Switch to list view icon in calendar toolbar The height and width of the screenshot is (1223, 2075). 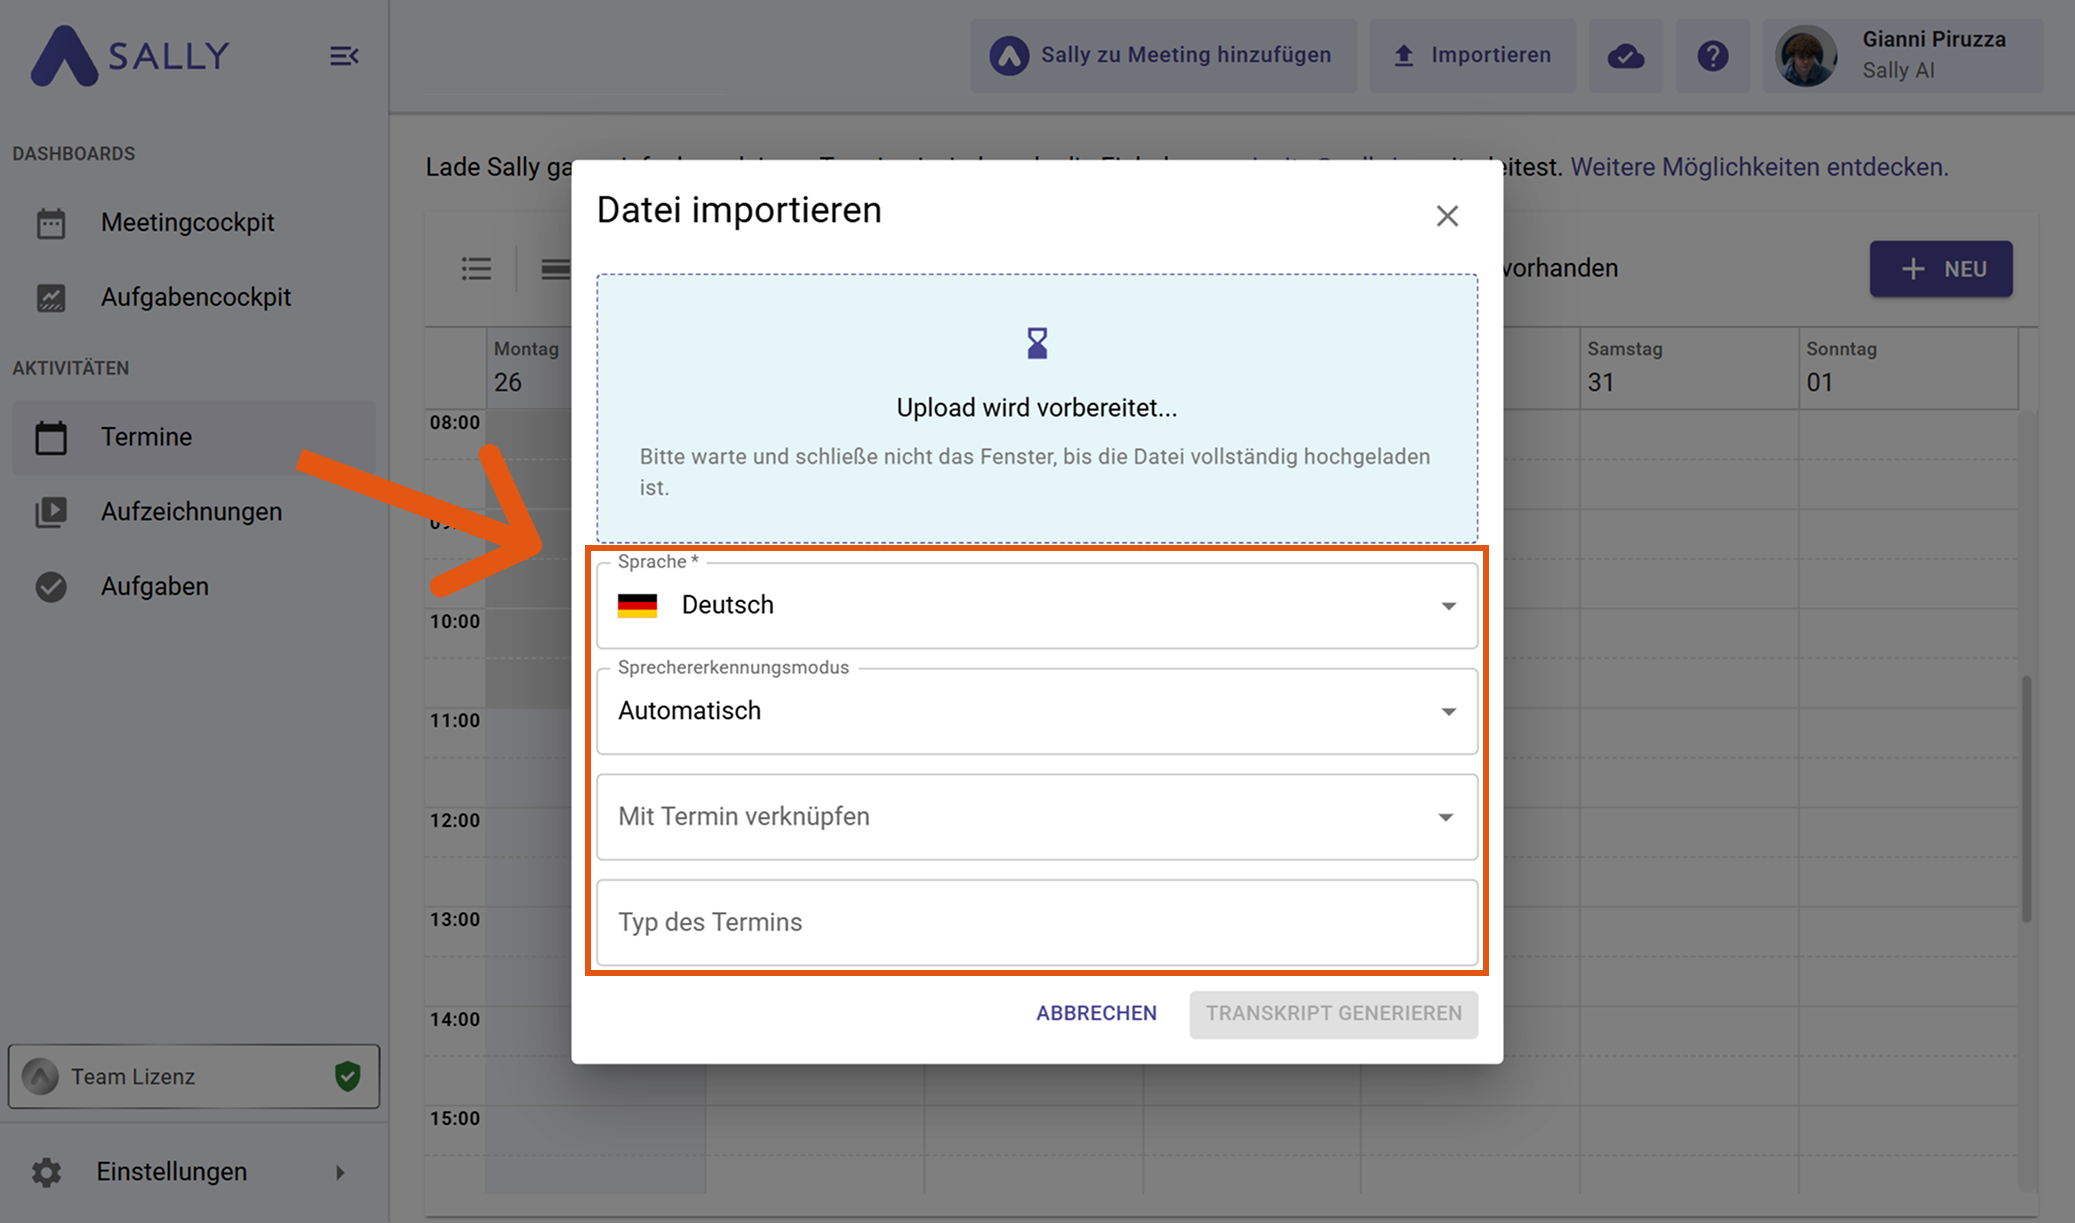(476, 268)
